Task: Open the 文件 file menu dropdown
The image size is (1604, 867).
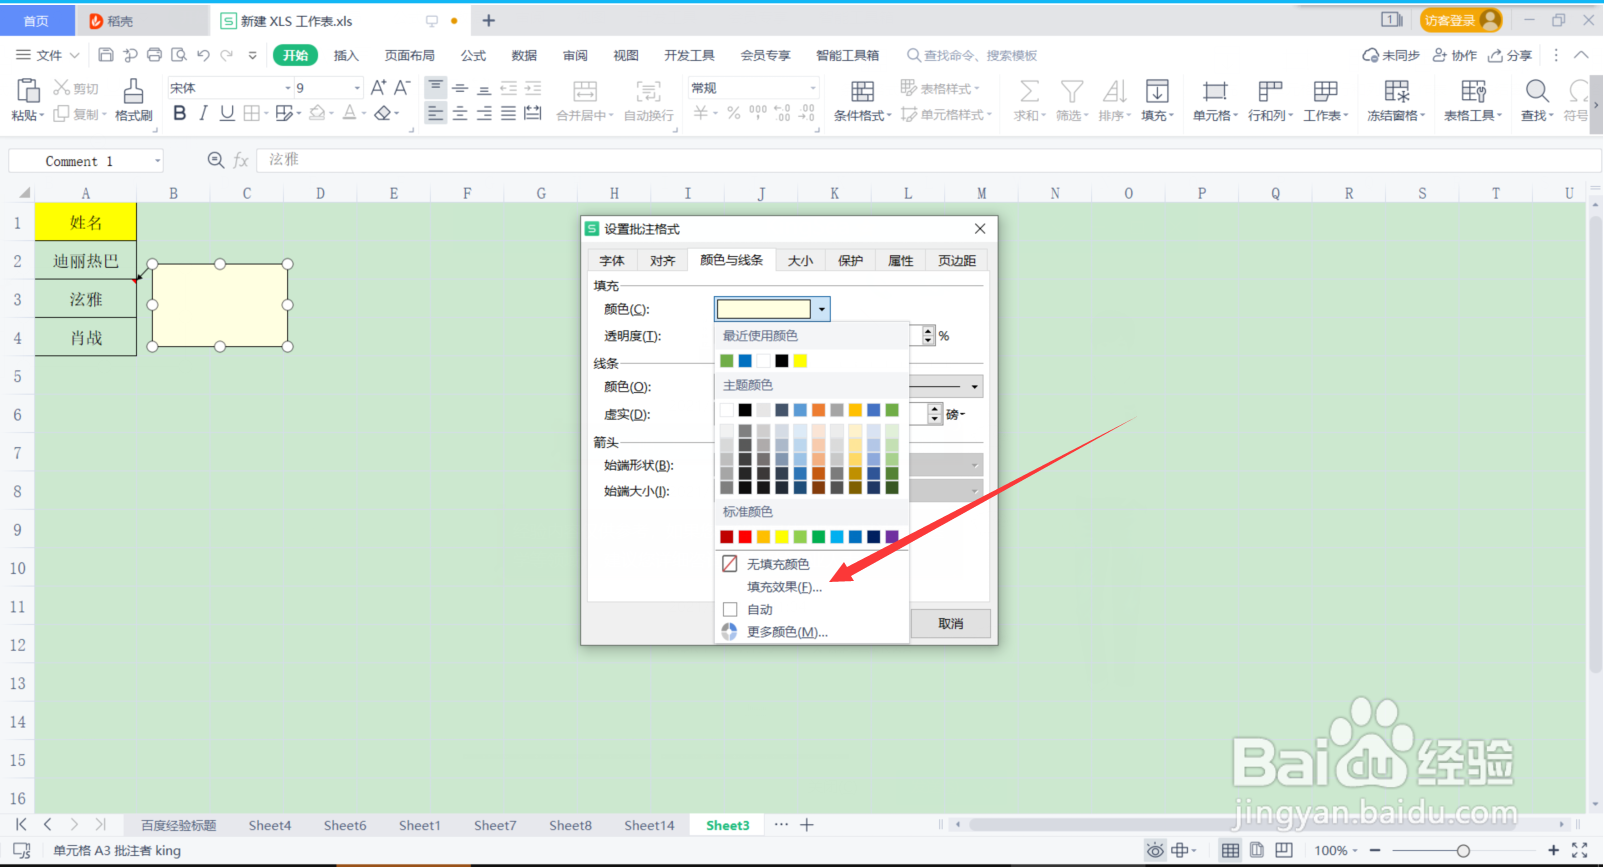Action: [x=48, y=55]
